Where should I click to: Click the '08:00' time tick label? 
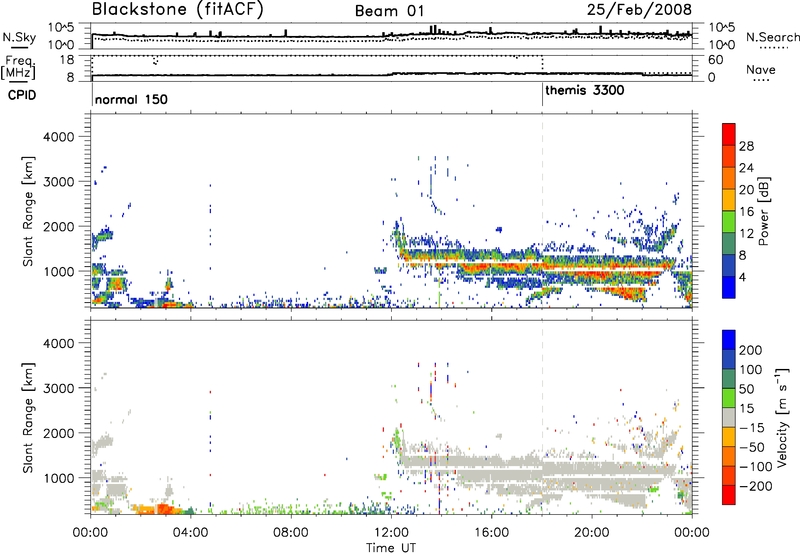tap(291, 533)
